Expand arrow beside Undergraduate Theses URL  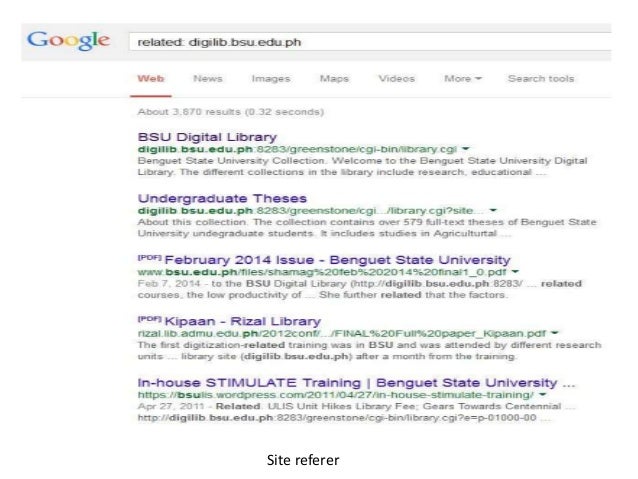click(493, 210)
